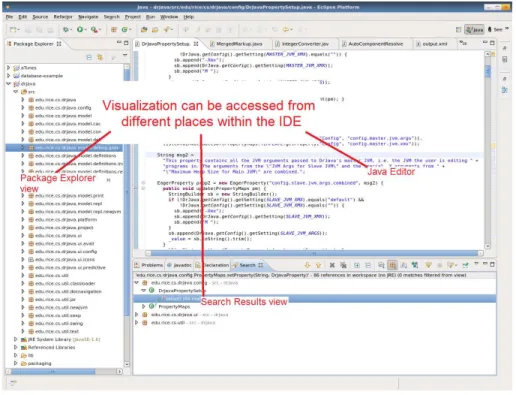Click the Pin Search View icon
The width and height of the screenshot is (516, 395).
pos(465,265)
